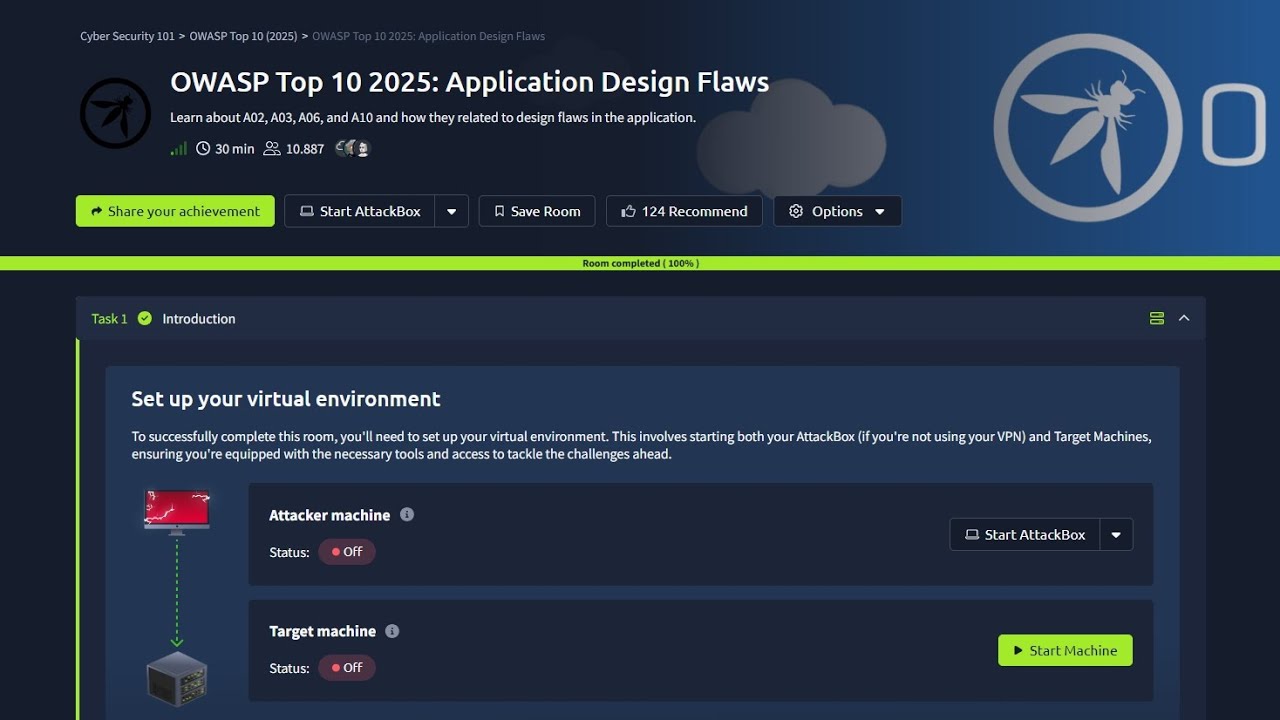Click the '30 min' duration text

click(235, 149)
